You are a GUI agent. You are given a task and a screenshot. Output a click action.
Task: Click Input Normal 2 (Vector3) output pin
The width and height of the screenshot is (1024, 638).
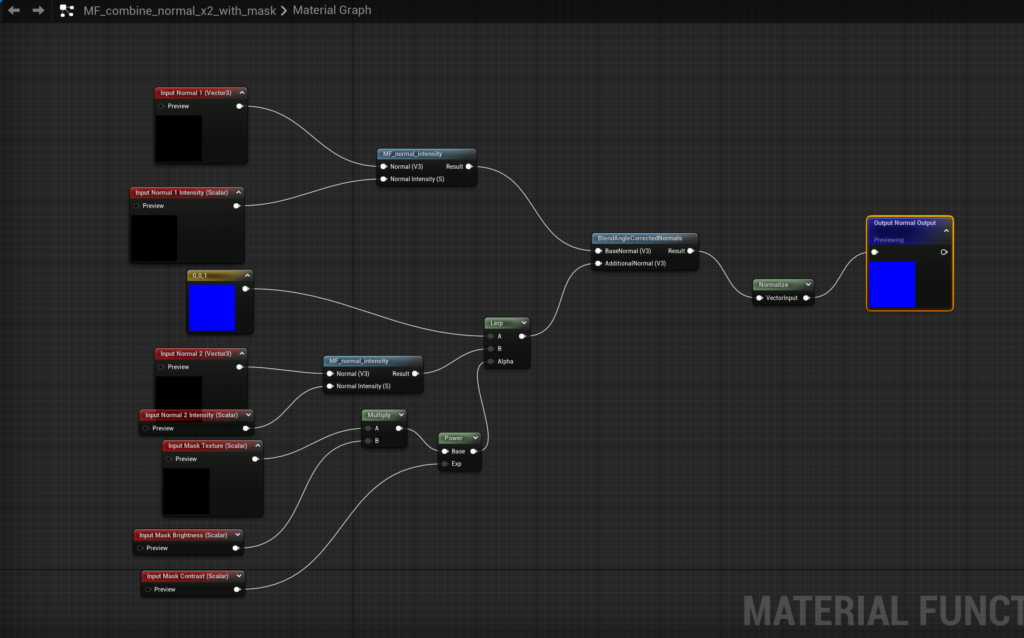click(240, 367)
